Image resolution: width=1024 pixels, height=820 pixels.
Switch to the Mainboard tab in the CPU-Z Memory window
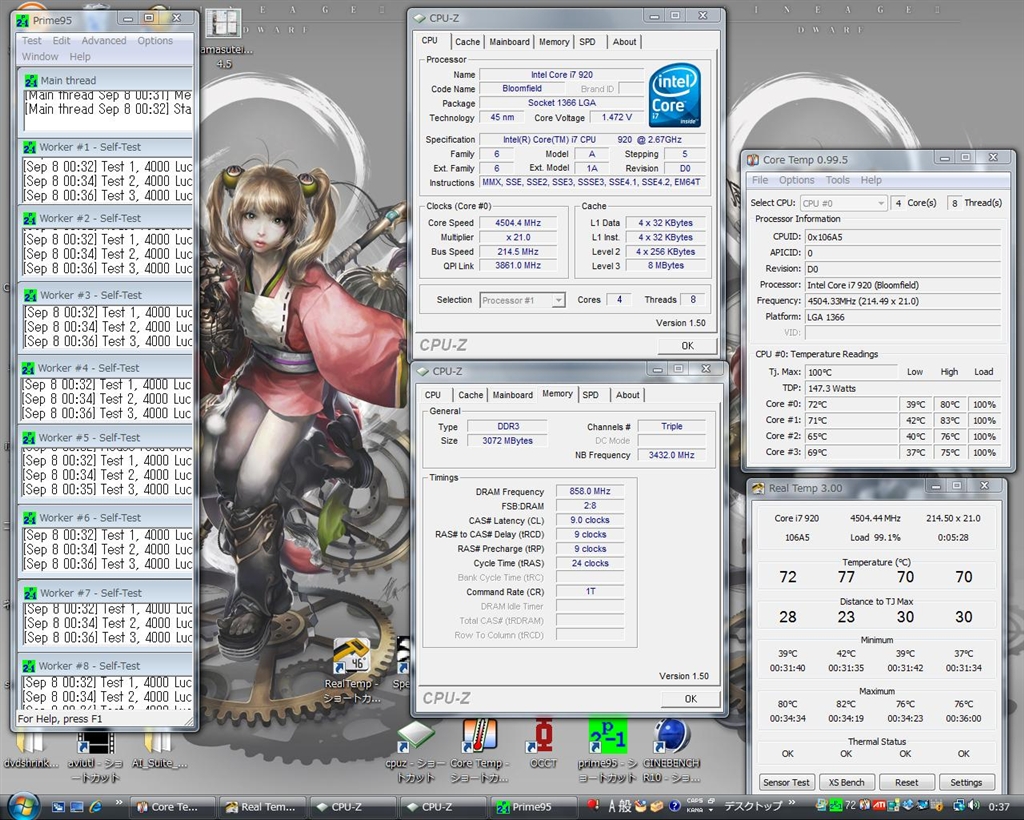coord(512,395)
